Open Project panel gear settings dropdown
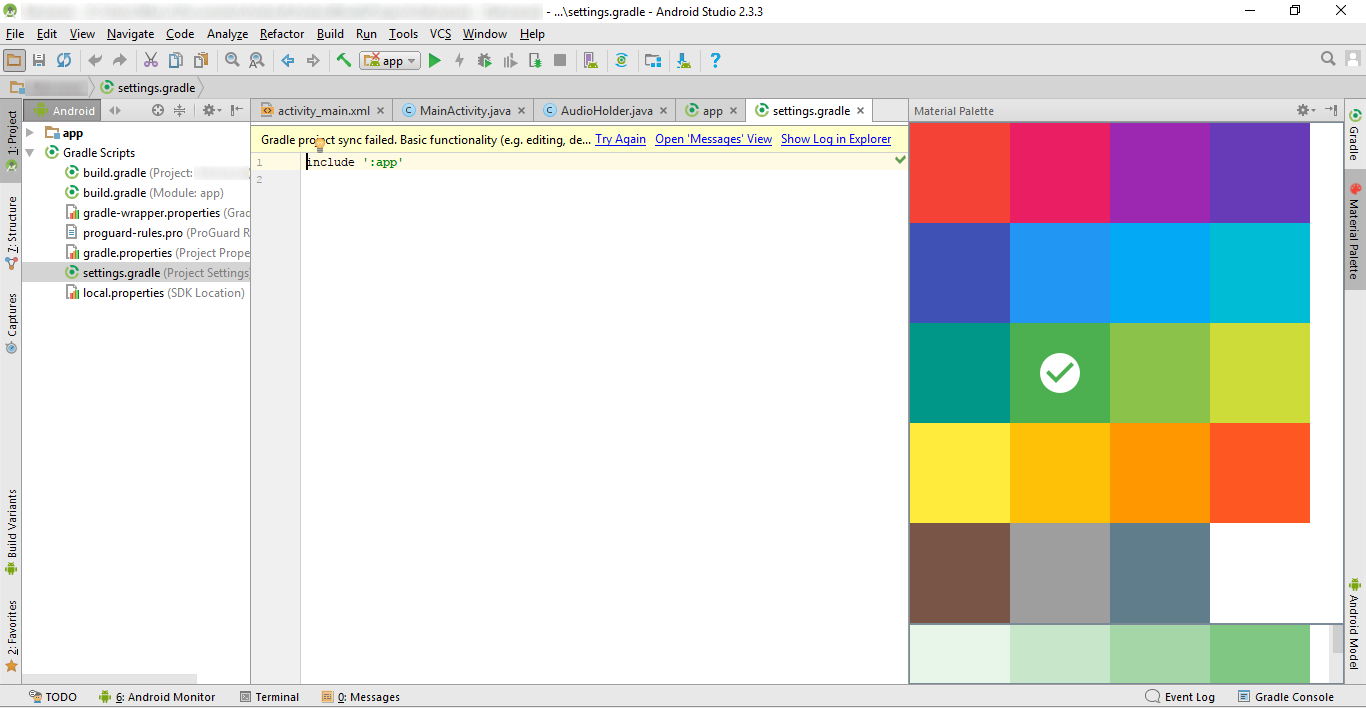This screenshot has width=1366, height=708. 212,110
